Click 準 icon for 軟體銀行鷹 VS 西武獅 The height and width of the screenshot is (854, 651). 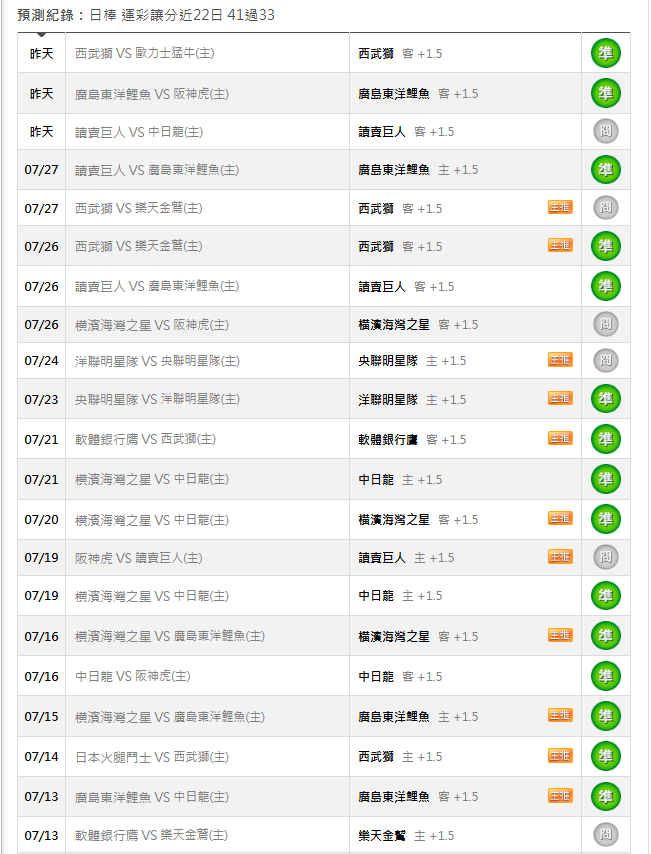pyautogui.click(x=606, y=439)
